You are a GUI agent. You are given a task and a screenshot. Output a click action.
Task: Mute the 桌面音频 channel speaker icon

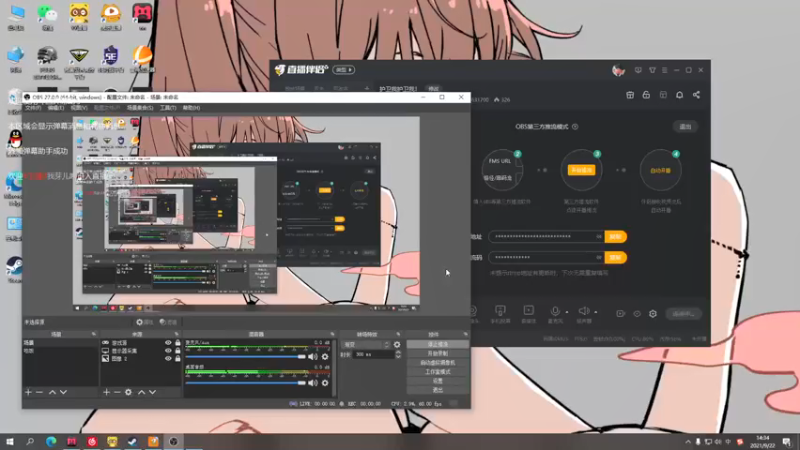click(x=313, y=383)
